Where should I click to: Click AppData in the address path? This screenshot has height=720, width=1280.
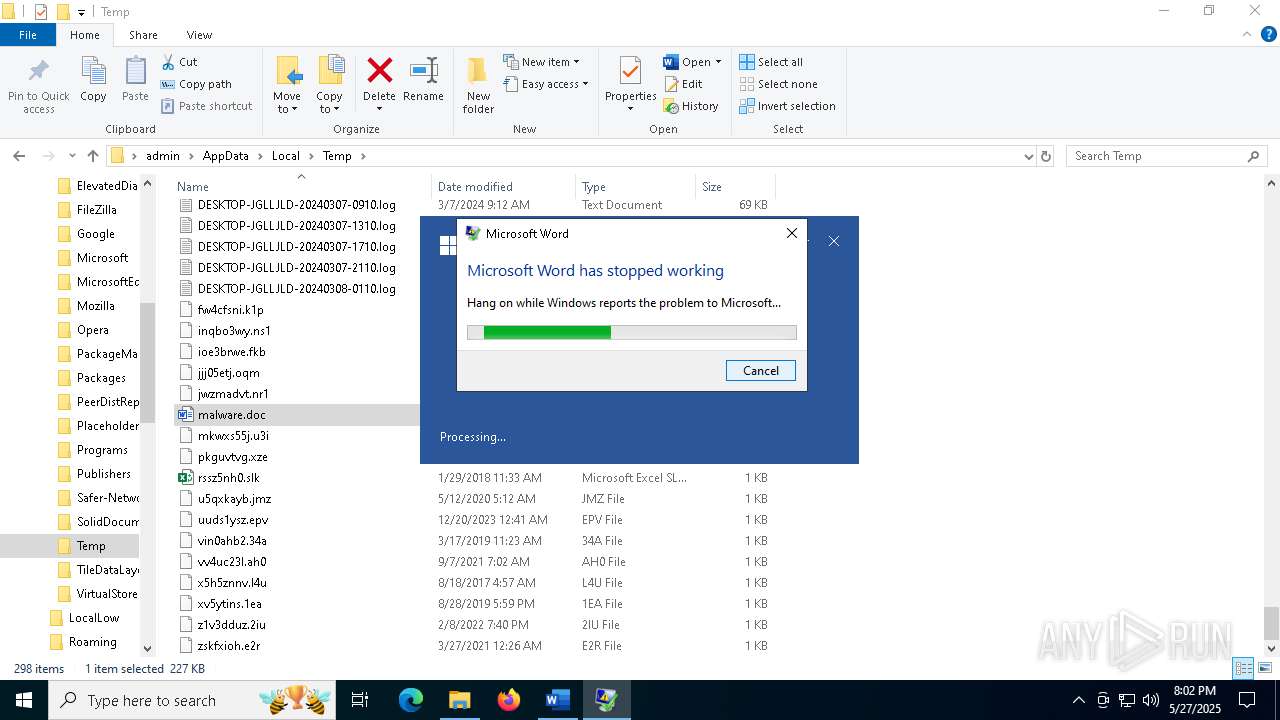(x=225, y=156)
